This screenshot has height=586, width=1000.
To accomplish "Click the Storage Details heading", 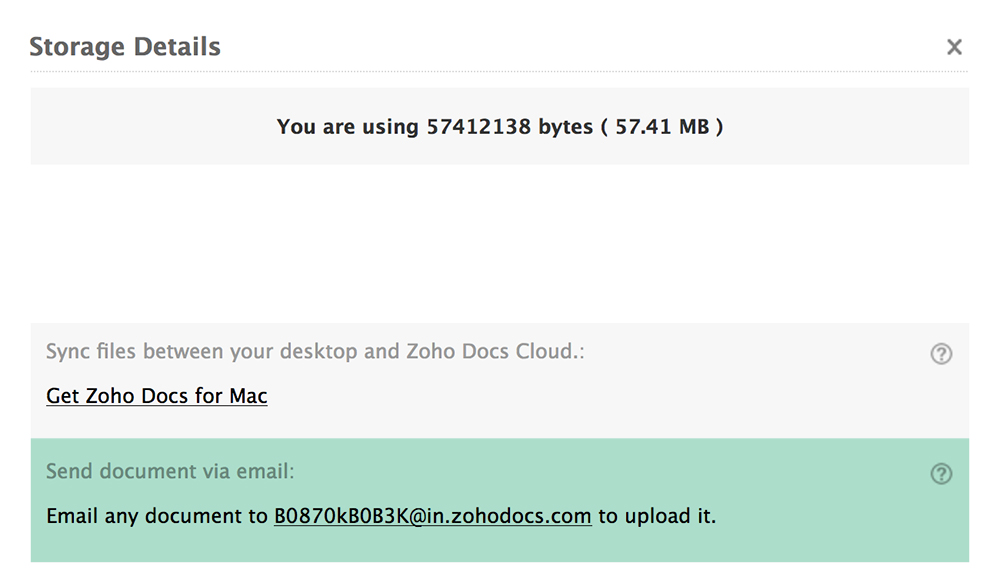I will click(x=125, y=47).
